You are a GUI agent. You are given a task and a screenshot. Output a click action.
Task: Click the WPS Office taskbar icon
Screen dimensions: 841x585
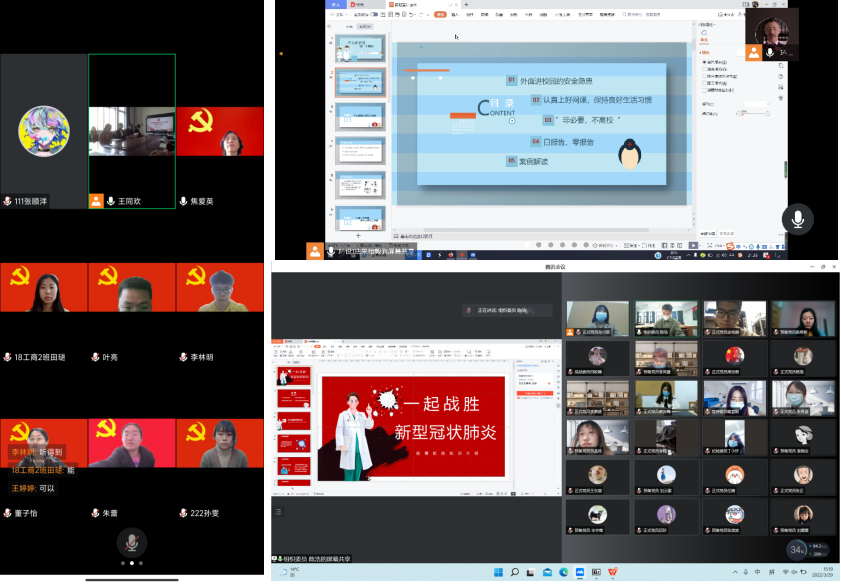coord(613,572)
